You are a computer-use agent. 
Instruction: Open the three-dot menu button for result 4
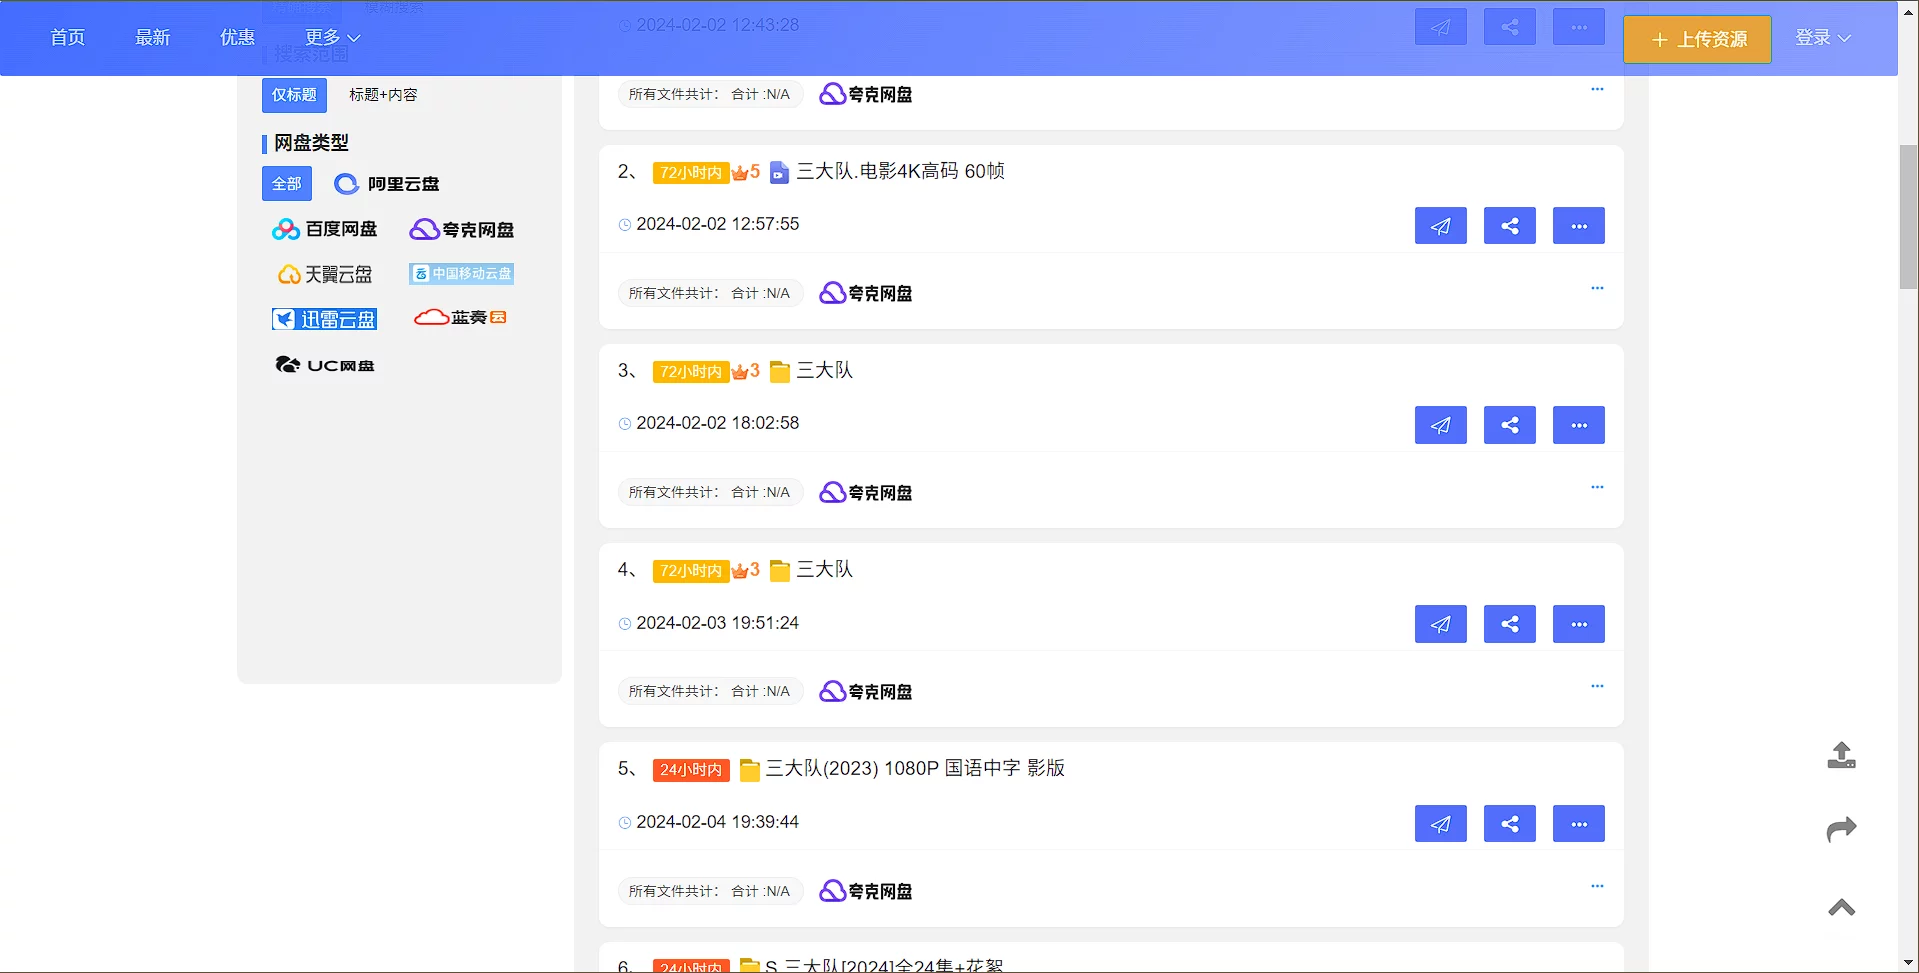tap(1578, 624)
